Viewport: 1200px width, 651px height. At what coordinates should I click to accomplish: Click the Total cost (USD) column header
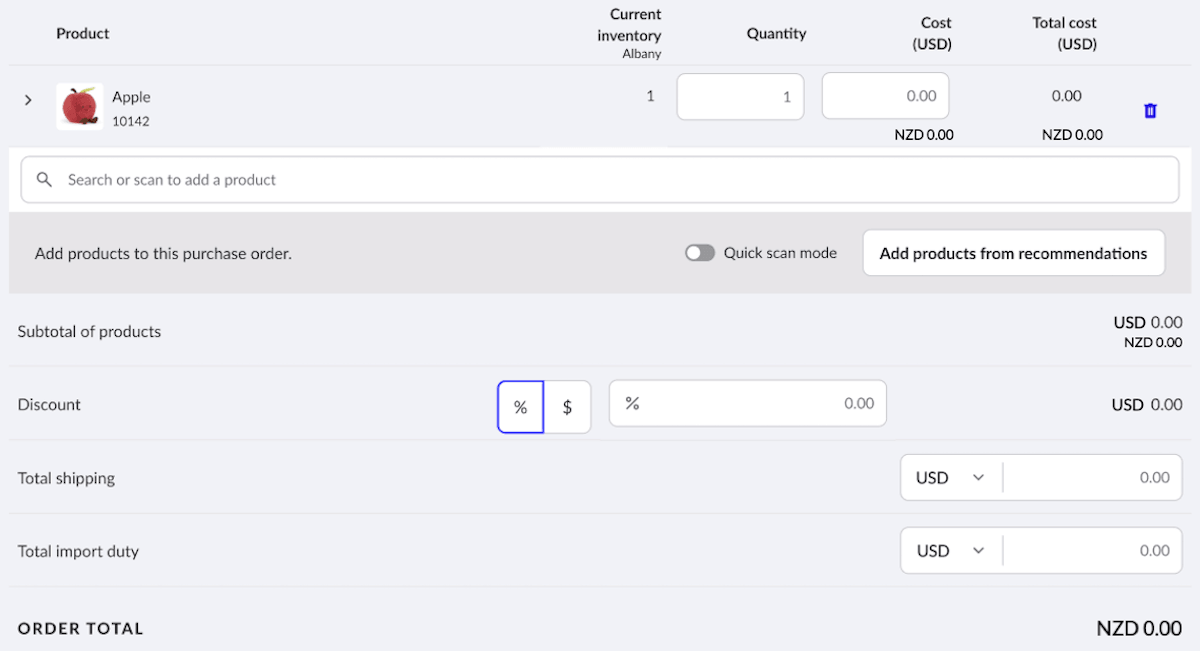point(1064,33)
